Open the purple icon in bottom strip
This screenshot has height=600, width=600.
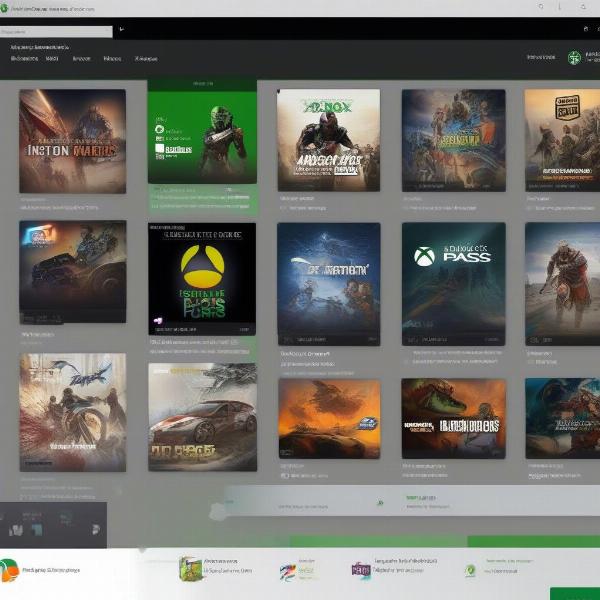coord(361,570)
